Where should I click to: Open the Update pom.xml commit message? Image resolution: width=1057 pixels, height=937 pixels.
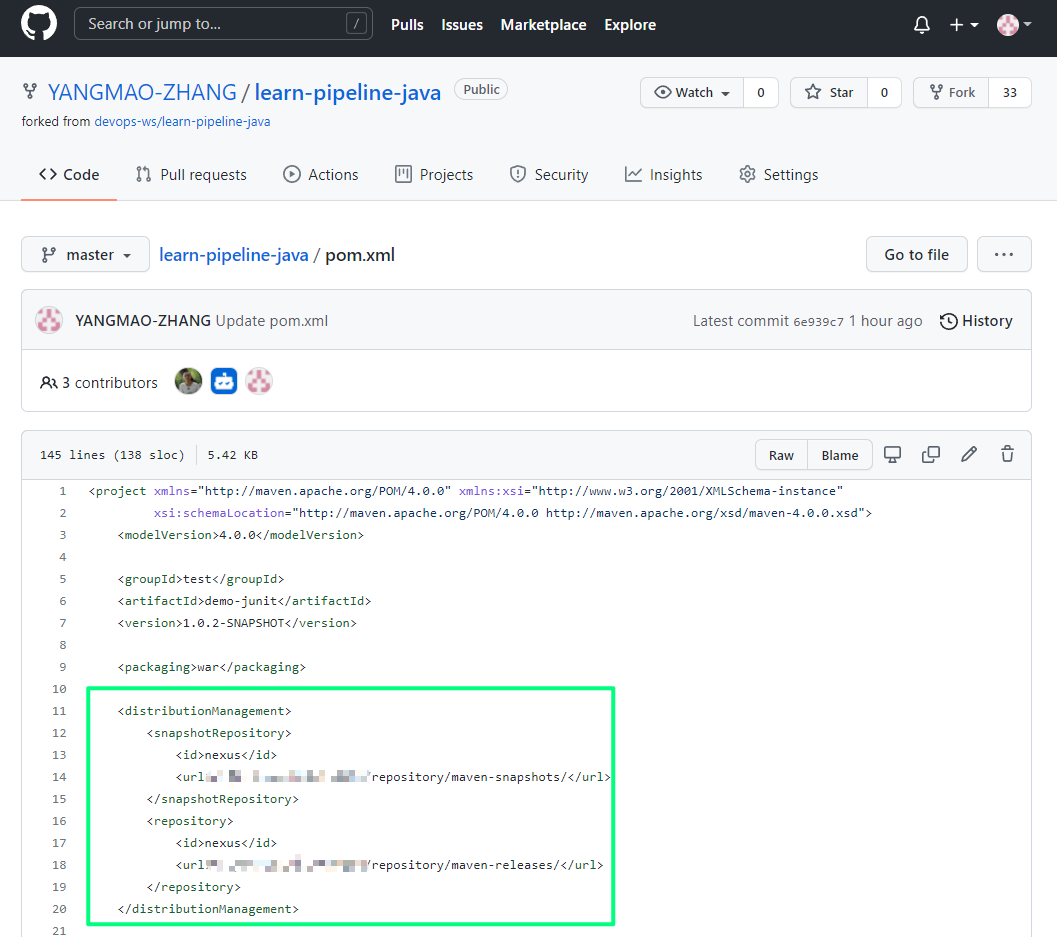click(x=272, y=321)
